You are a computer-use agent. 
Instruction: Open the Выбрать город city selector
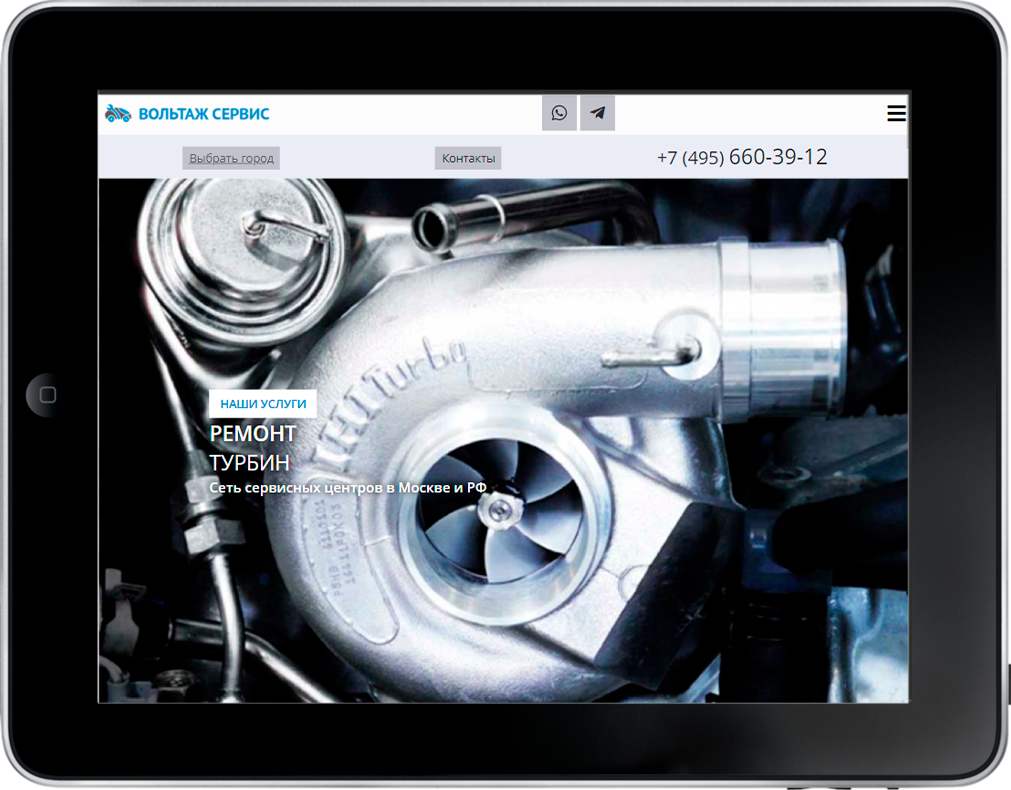click(231, 158)
